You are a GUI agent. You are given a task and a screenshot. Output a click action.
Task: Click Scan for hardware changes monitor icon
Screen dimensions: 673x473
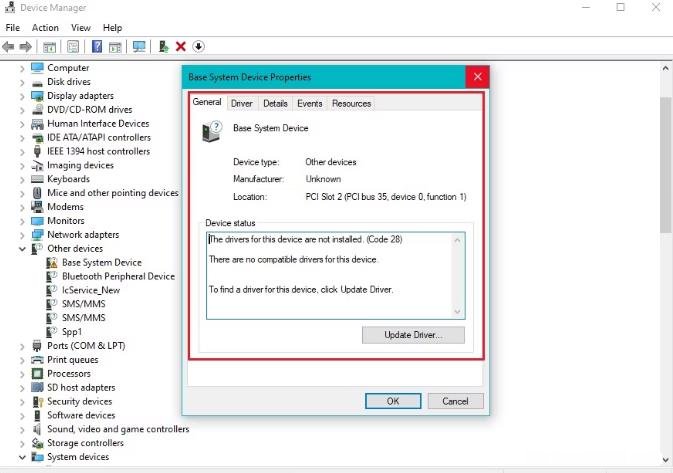[x=139, y=46]
